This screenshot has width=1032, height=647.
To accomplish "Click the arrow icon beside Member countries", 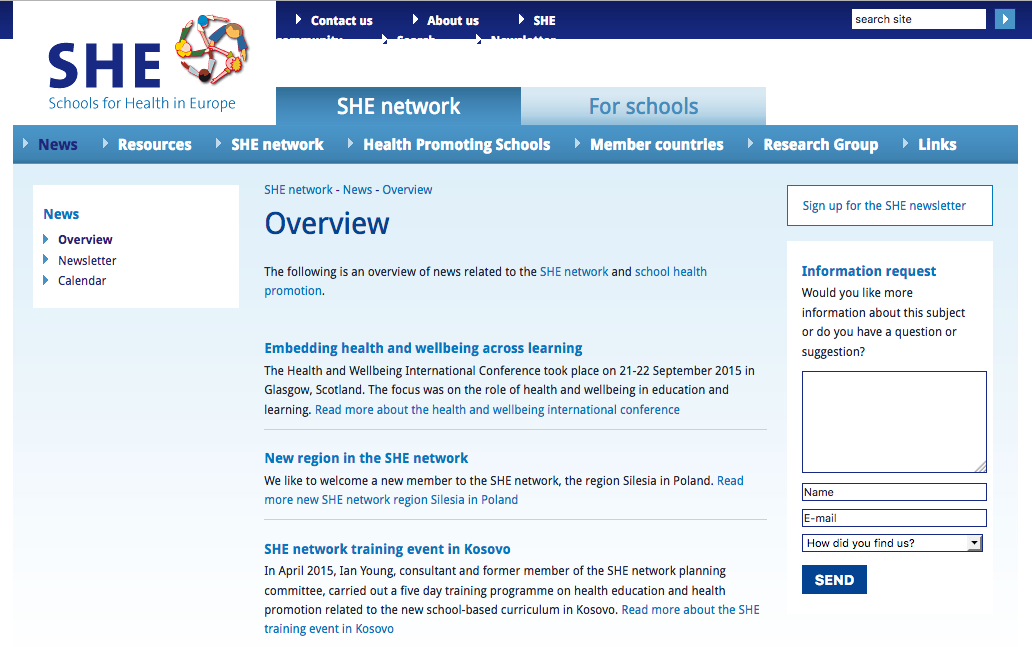I will pyautogui.click(x=577, y=143).
